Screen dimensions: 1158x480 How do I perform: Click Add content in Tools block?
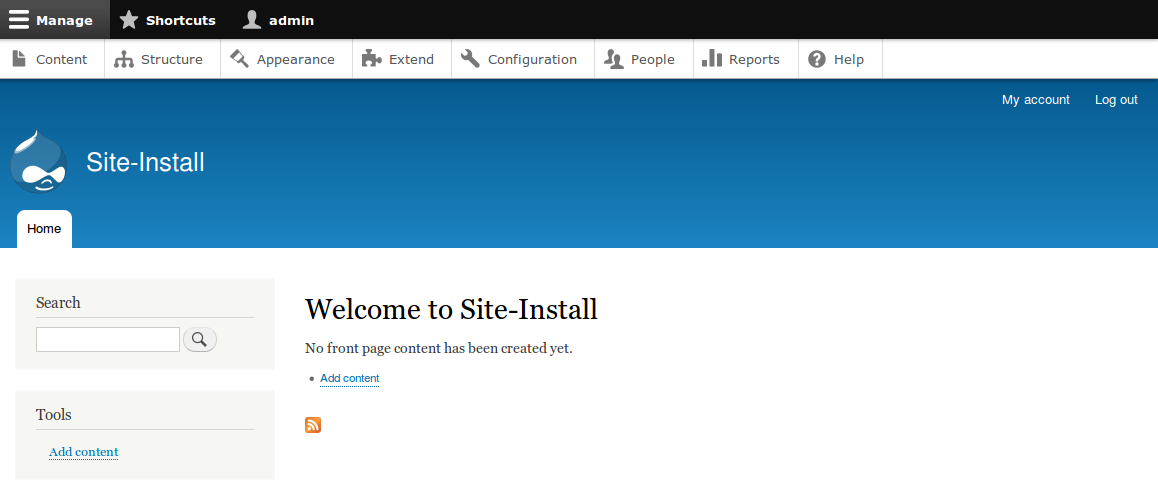pos(83,452)
